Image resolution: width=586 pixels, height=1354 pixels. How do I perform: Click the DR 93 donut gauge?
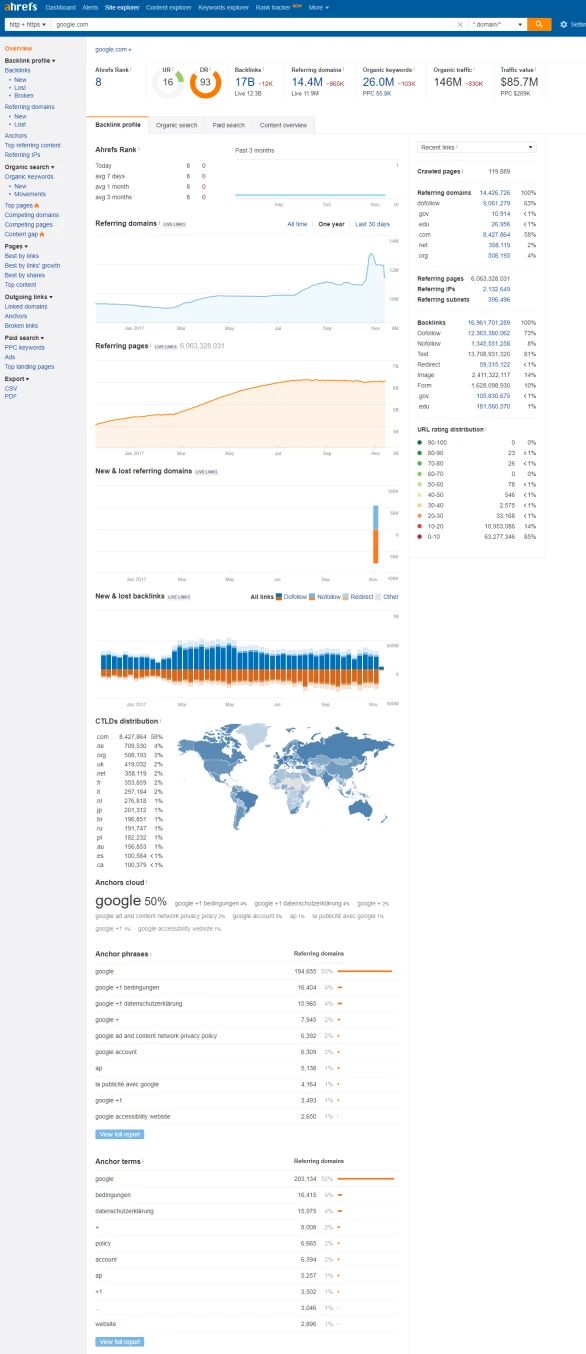point(205,83)
